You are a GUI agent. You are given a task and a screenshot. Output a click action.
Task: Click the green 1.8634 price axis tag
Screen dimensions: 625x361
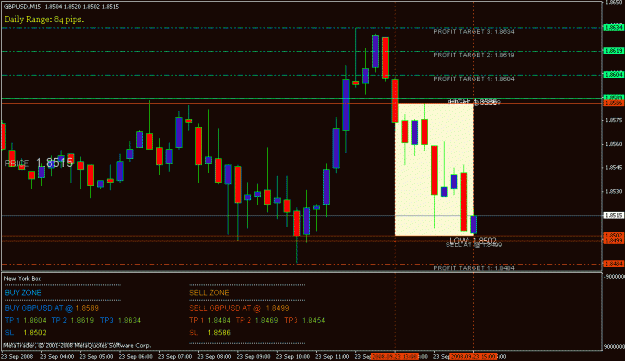coord(613,27)
